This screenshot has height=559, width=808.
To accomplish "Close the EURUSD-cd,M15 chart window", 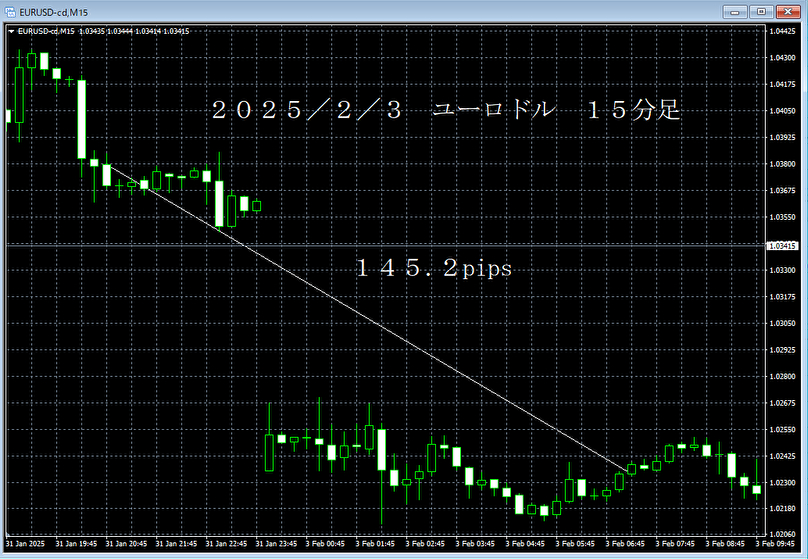I will tap(787, 11).
